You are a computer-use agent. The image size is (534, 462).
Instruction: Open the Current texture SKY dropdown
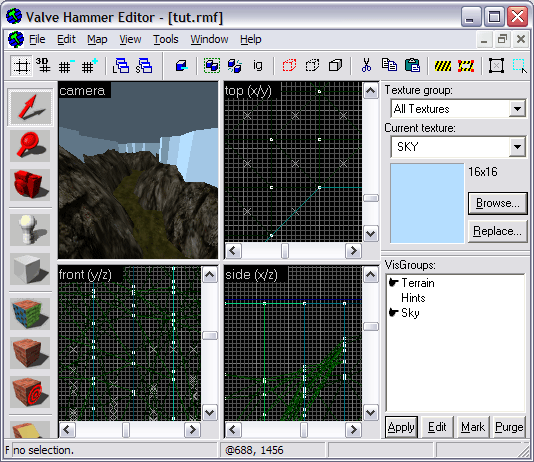517,147
